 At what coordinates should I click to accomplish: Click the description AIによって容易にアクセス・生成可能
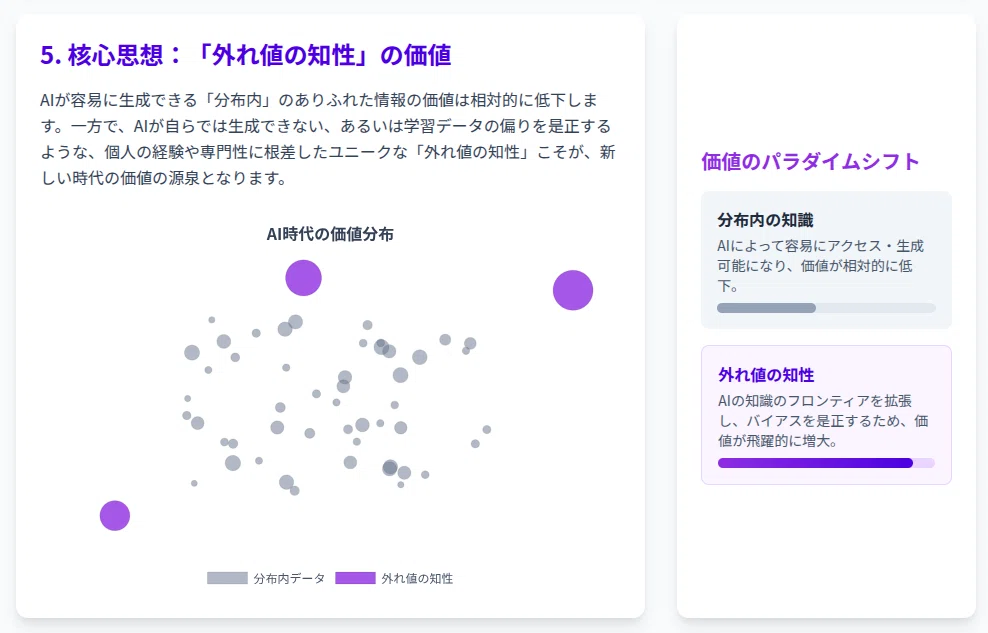pos(820,266)
